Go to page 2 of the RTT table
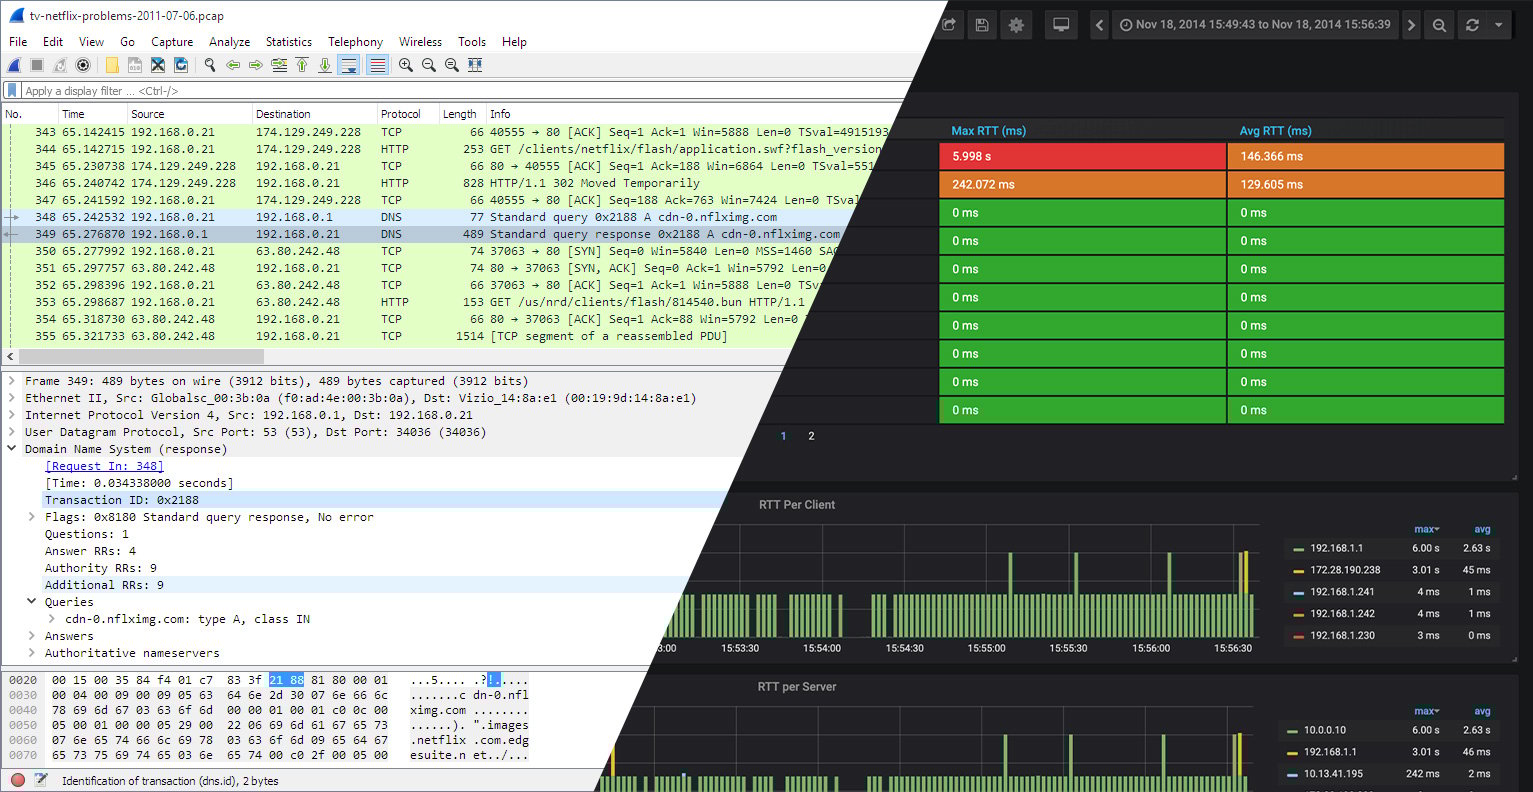 tap(811, 435)
